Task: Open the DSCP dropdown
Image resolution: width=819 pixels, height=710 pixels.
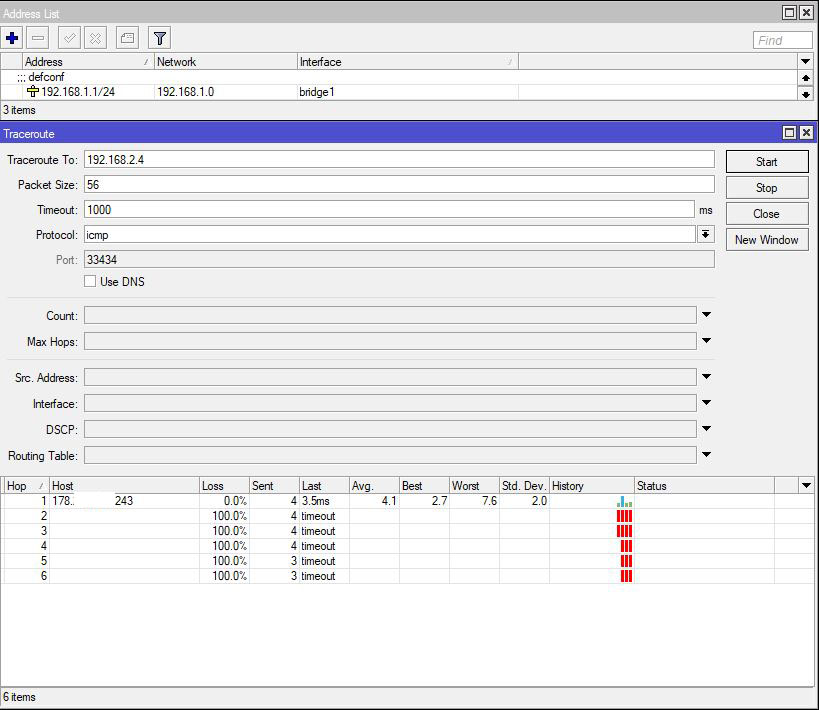Action: click(x=706, y=428)
